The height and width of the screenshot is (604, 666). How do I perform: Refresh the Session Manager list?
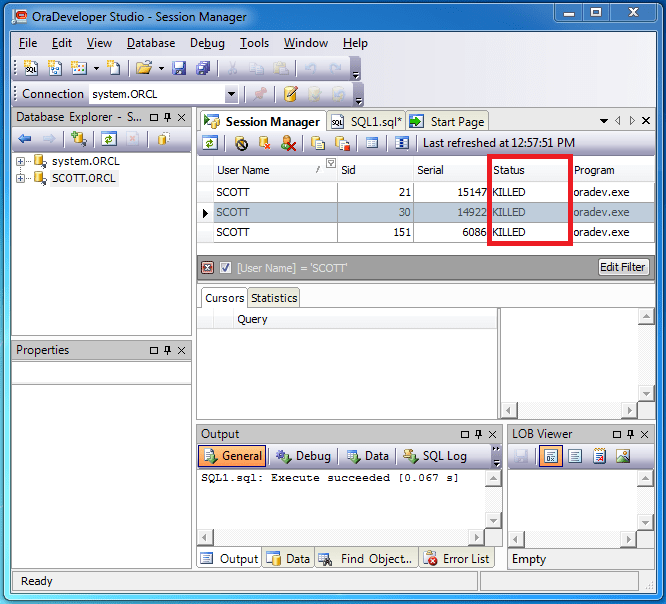point(210,143)
